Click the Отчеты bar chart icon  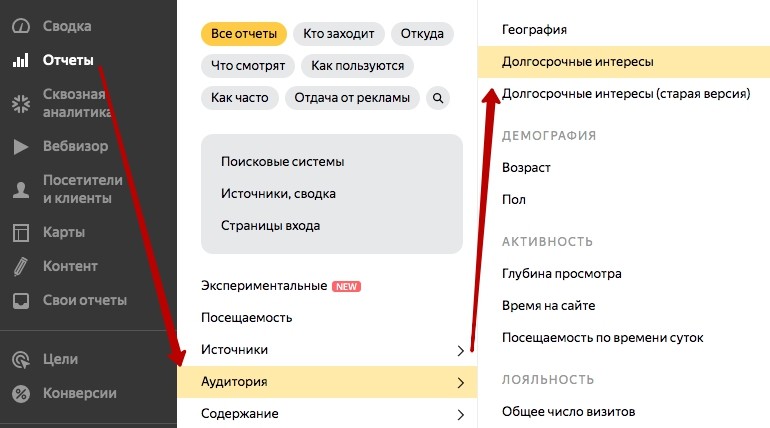[x=20, y=60]
